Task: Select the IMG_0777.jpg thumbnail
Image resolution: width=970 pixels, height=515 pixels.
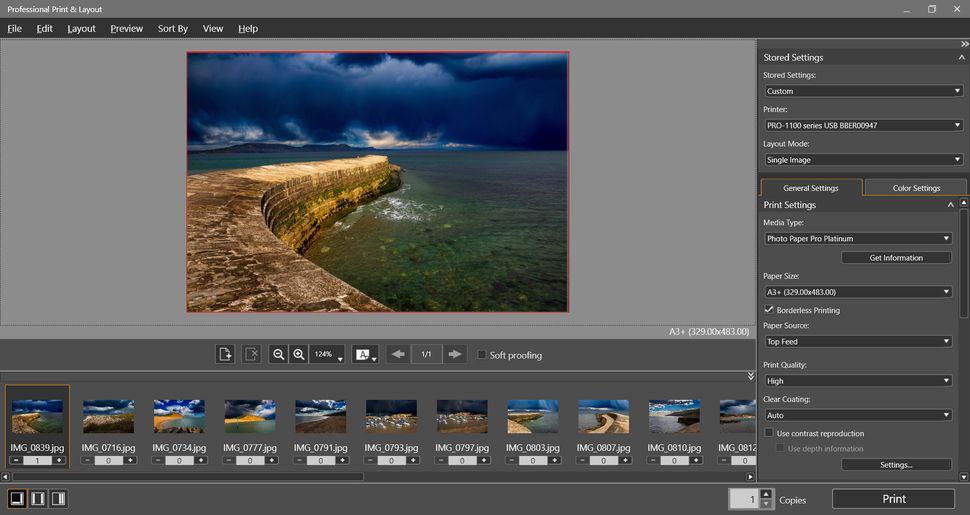Action: coord(250,416)
